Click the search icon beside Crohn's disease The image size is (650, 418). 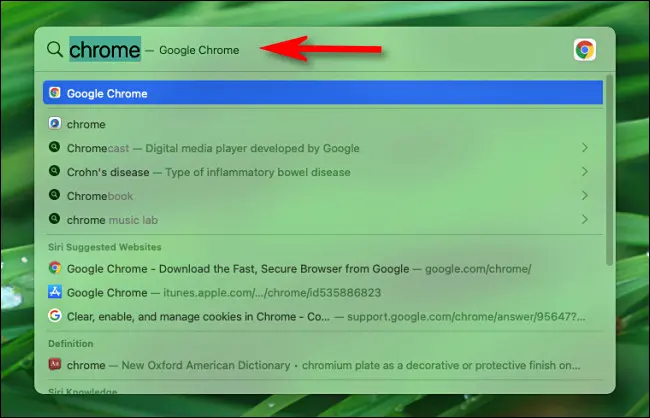pyautogui.click(x=55, y=172)
